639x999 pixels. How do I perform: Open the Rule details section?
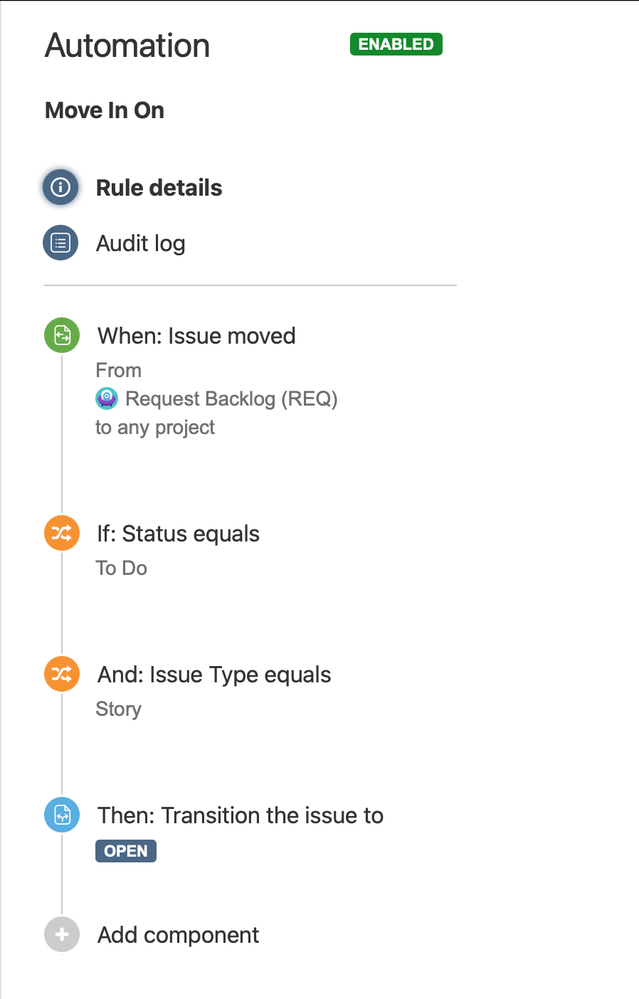pyautogui.click(x=159, y=188)
